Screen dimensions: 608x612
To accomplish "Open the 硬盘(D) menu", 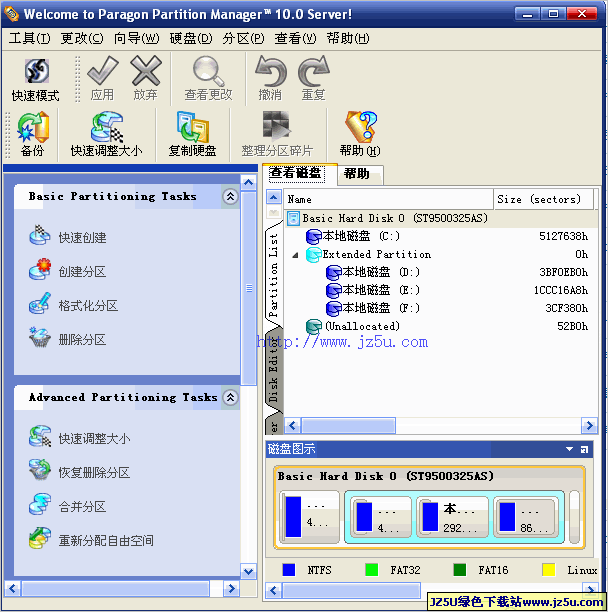I will click(x=191, y=38).
